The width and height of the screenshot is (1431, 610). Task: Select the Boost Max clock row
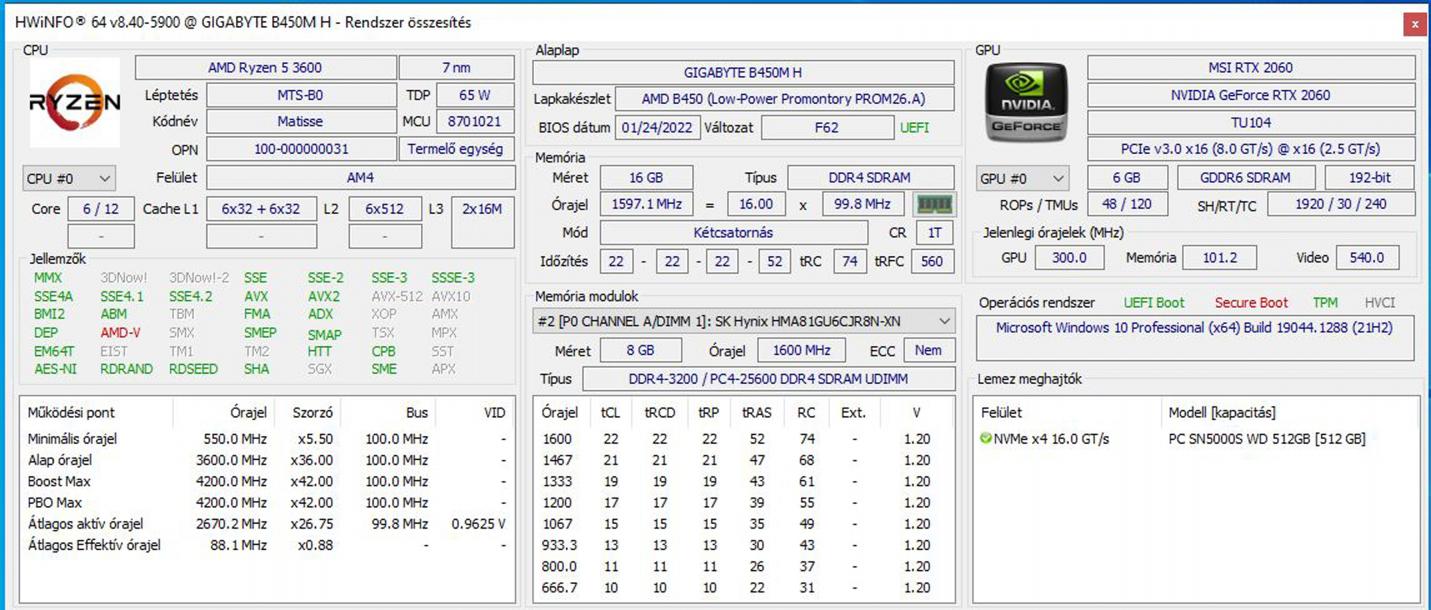tap(266, 481)
